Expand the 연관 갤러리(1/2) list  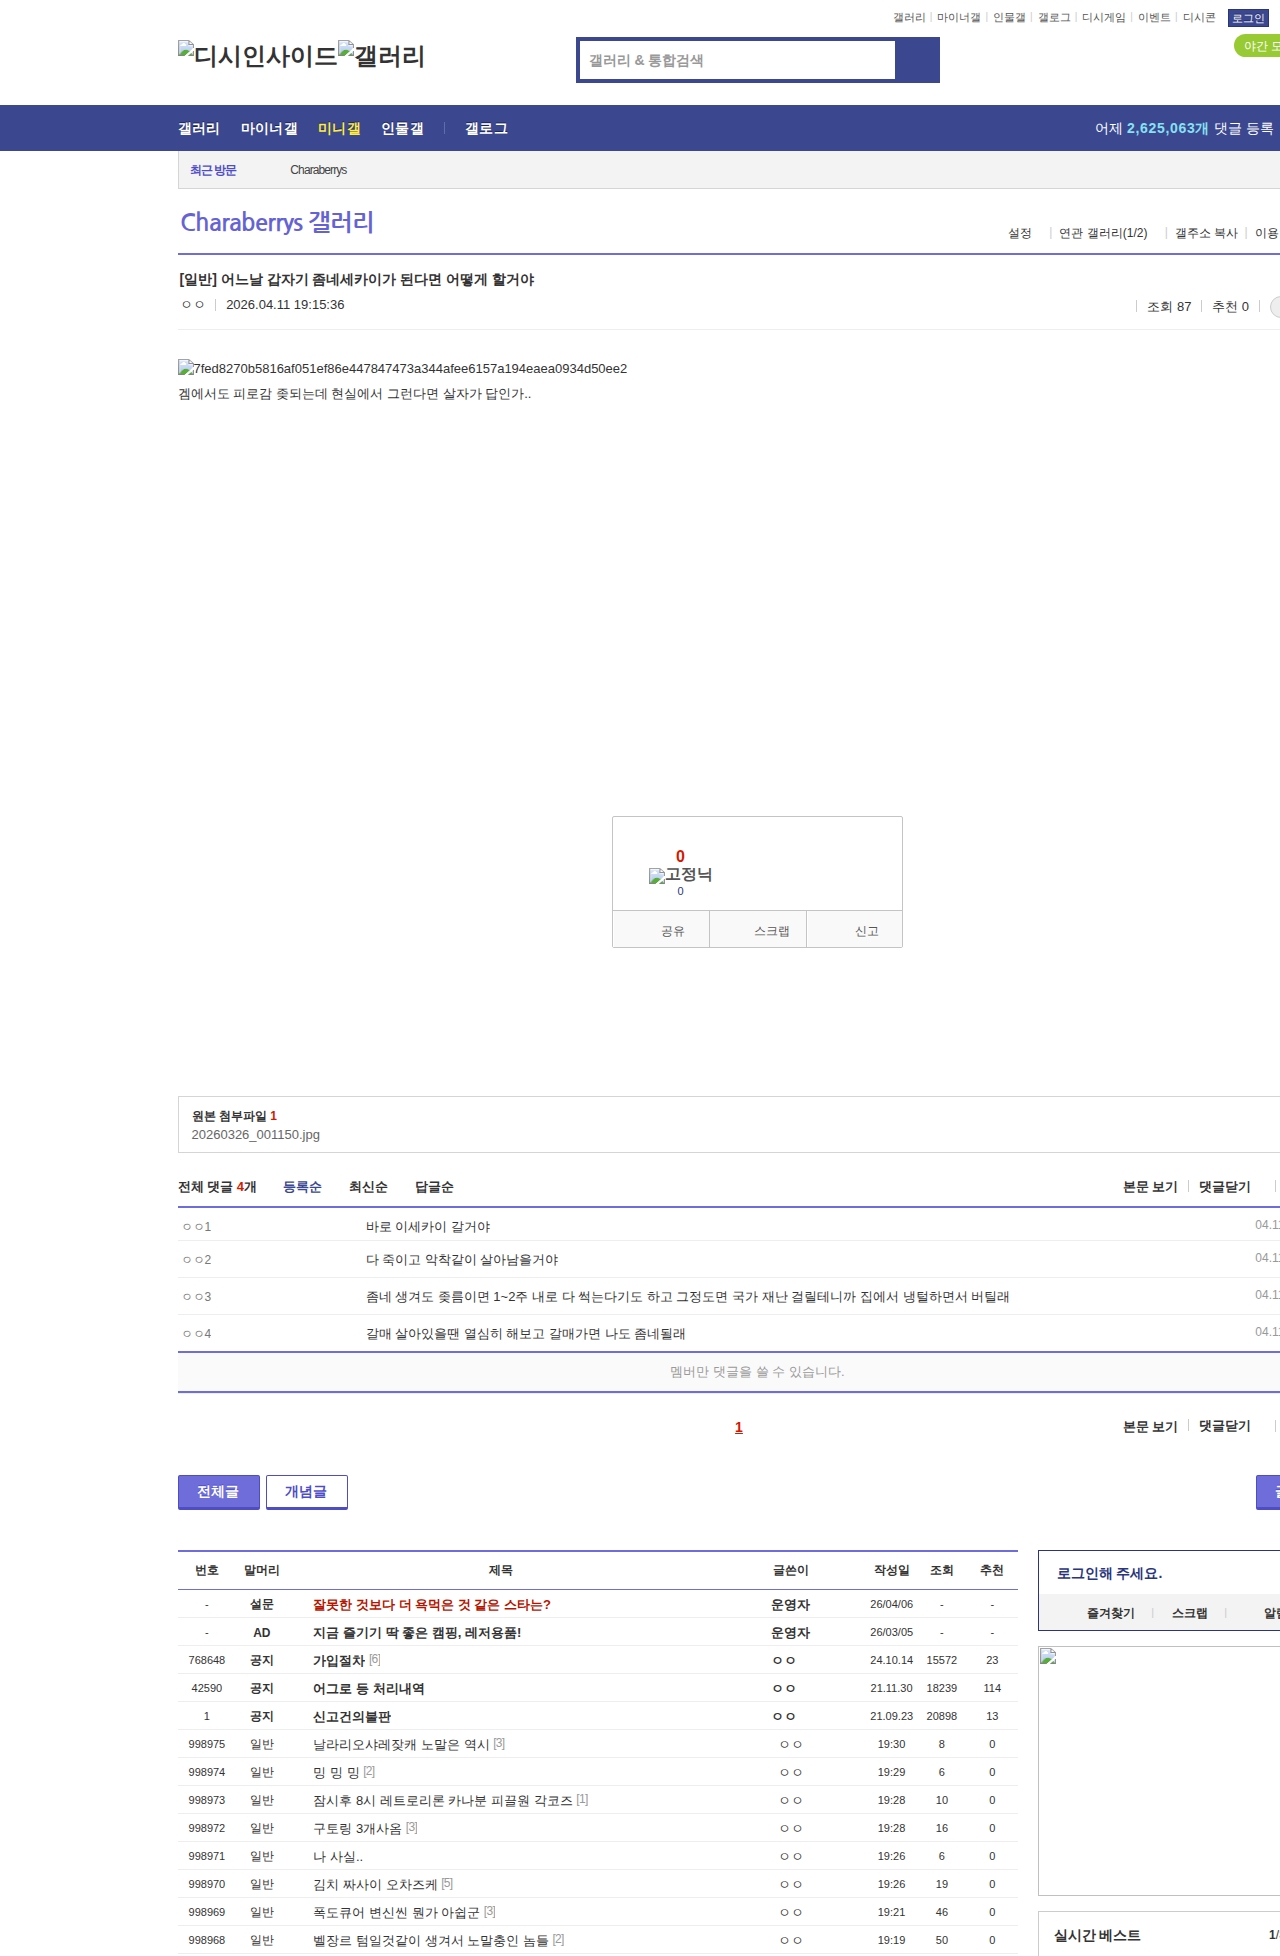[1102, 233]
